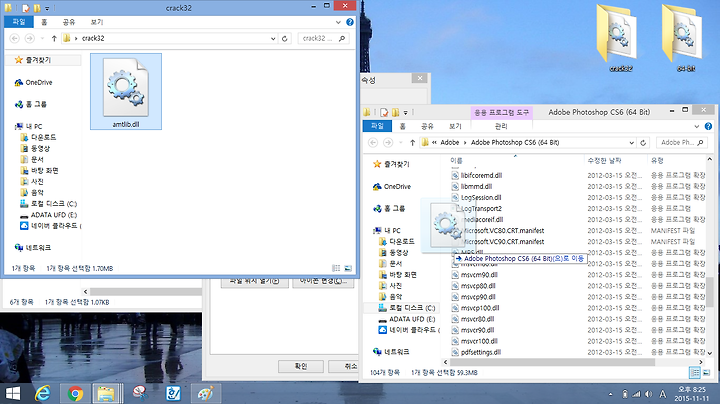This screenshot has width=720, height=404.
Task: Click 응용 프로그램 도구 contextual tab header
Action: (501, 112)
